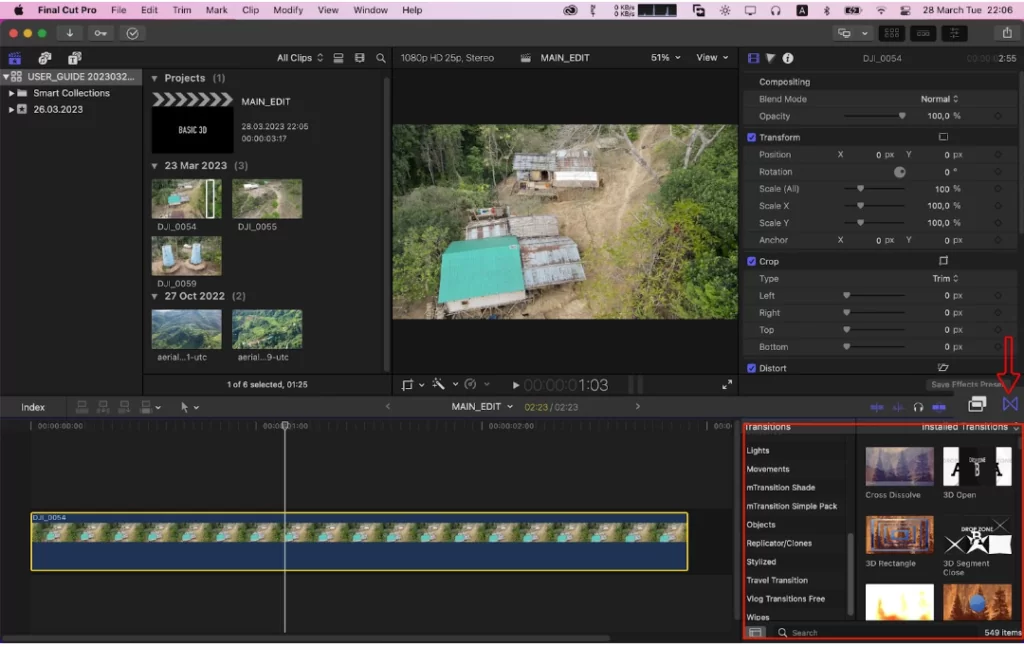Toggle timeline snapping icon

coord(939,407)
